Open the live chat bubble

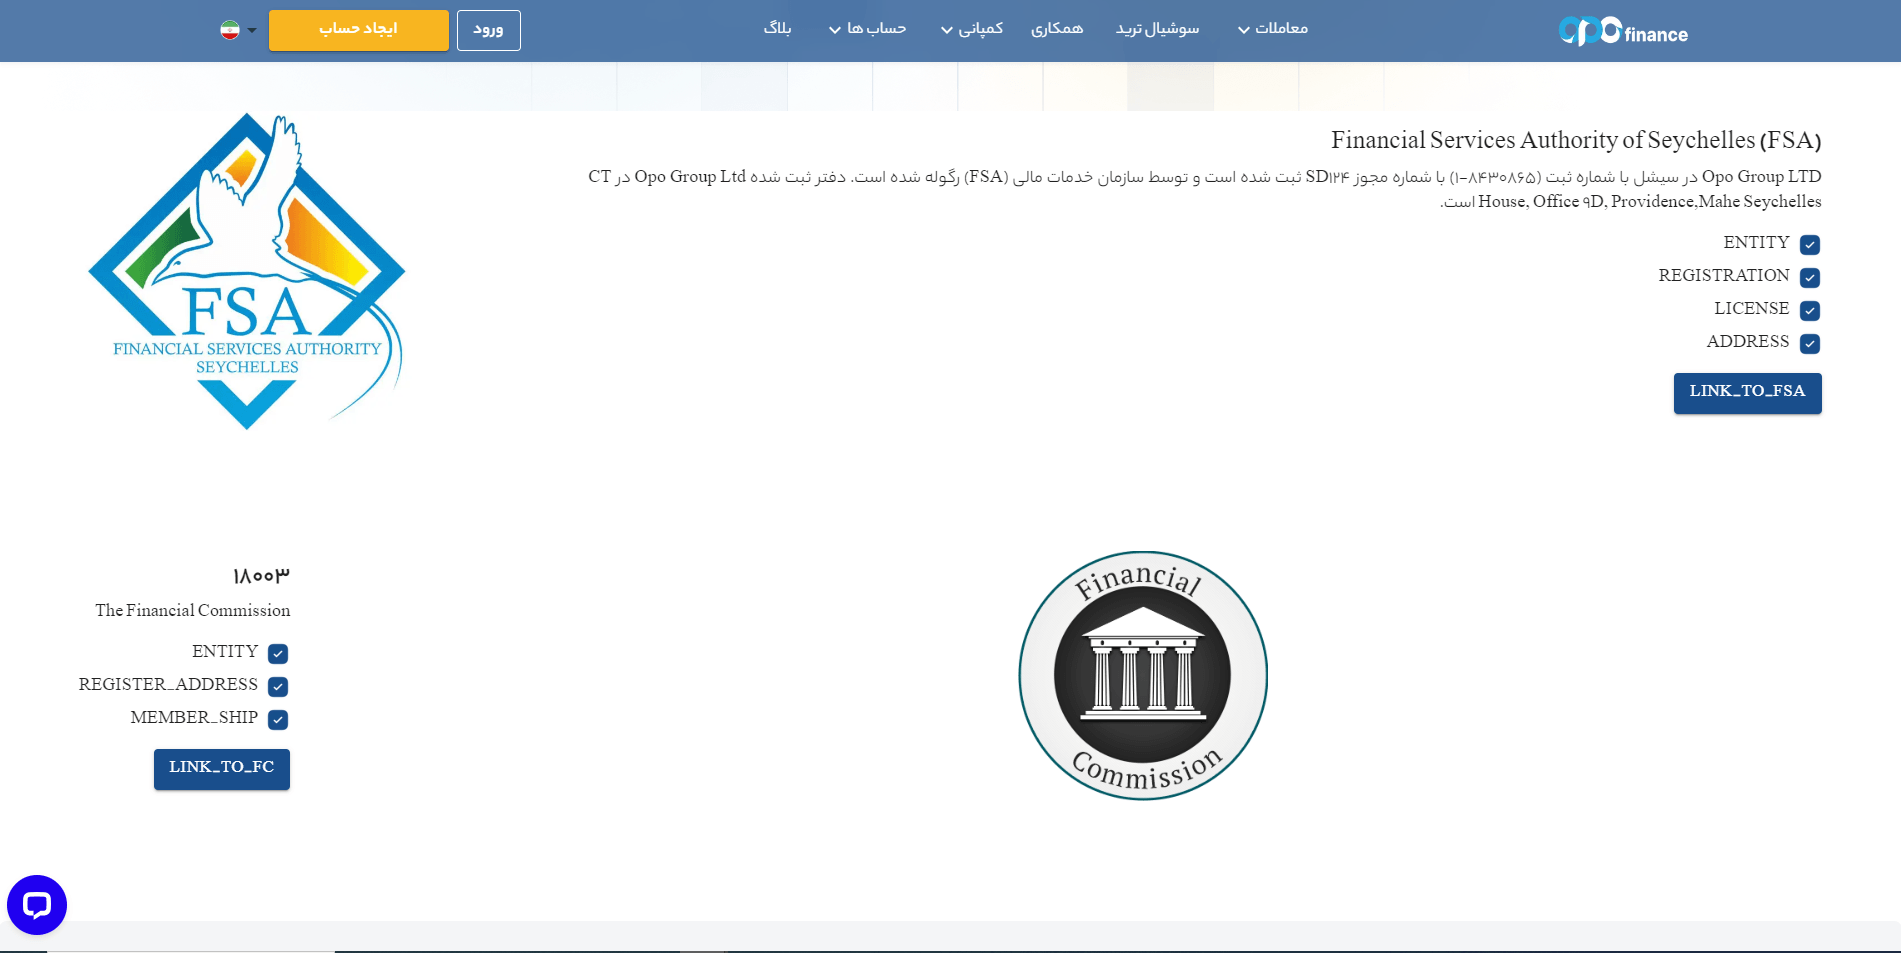pyautogui.click(x=37, y=905)
